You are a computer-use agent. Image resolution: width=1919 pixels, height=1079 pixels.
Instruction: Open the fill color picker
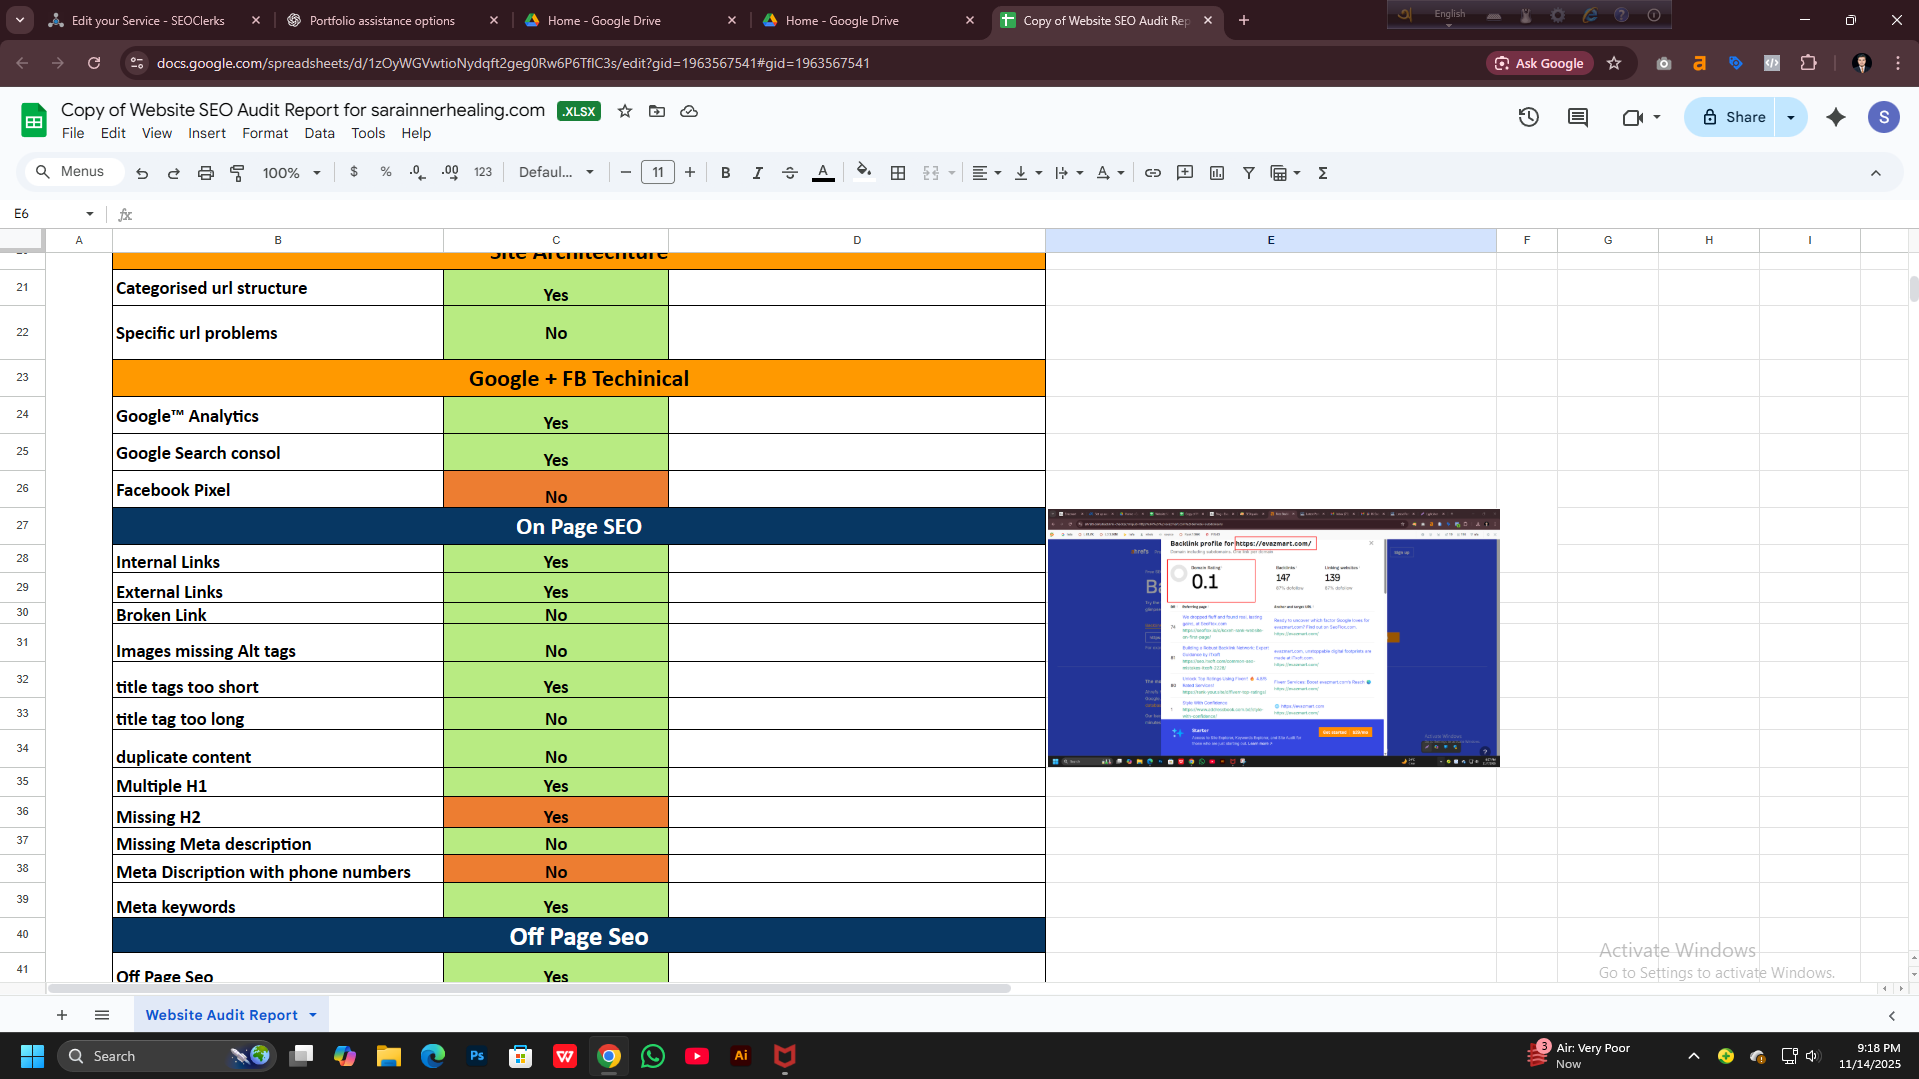pos(864,173)
